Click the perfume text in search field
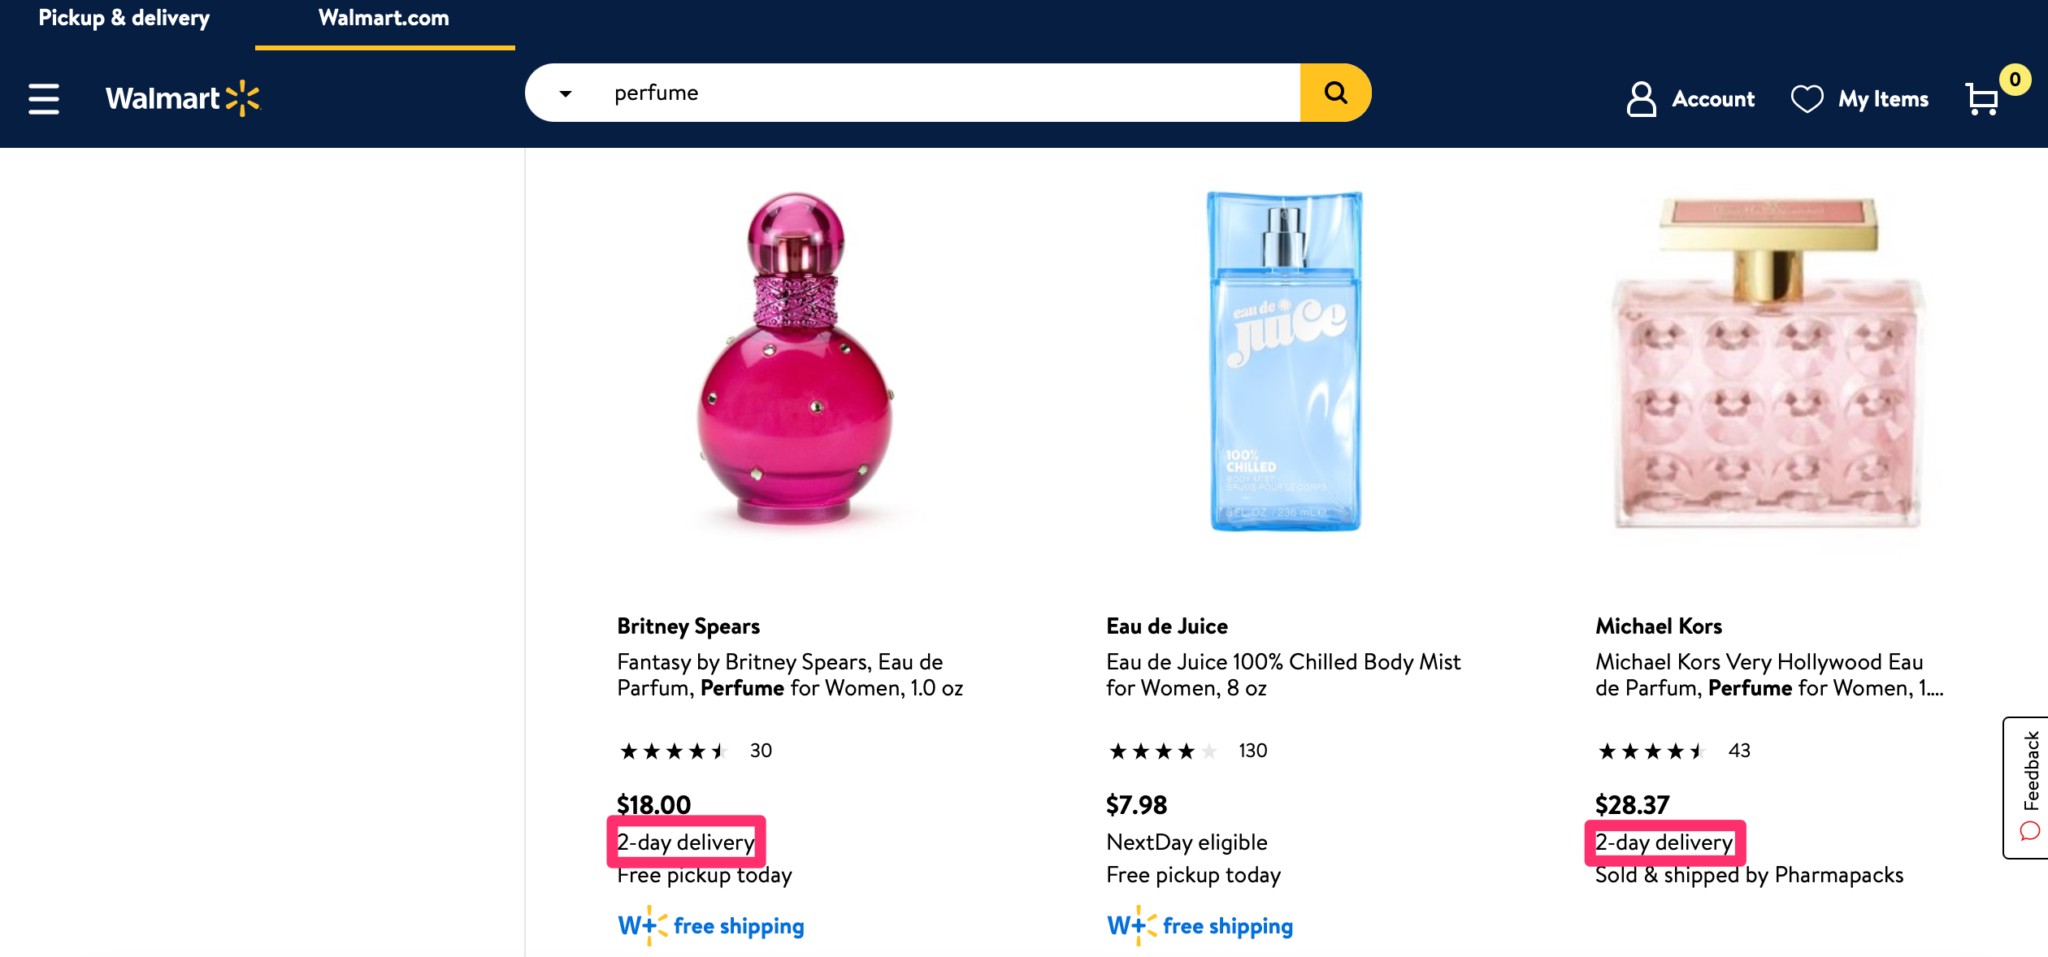2048x957 pixels. coord(656,92)
